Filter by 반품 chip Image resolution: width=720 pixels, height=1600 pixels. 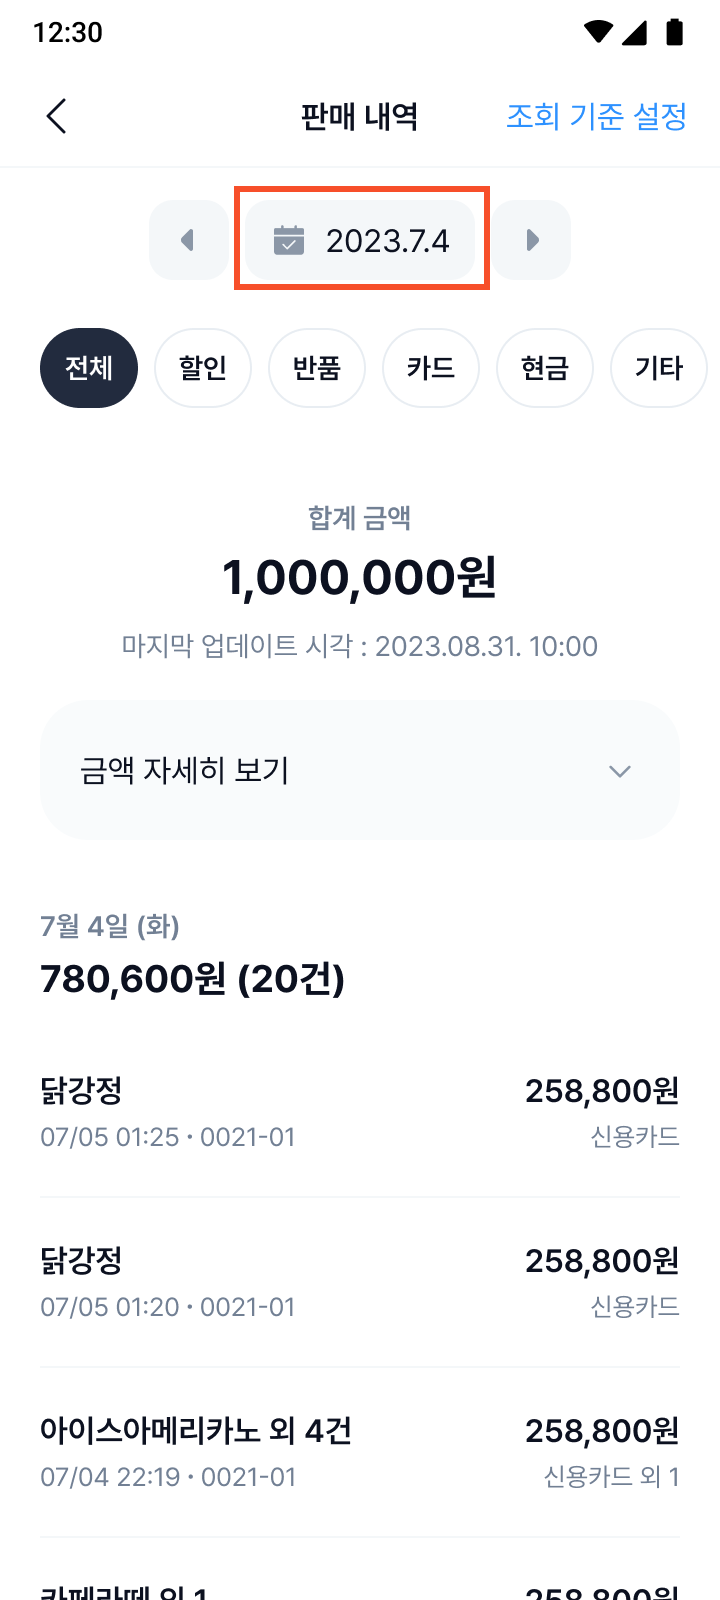317,368
